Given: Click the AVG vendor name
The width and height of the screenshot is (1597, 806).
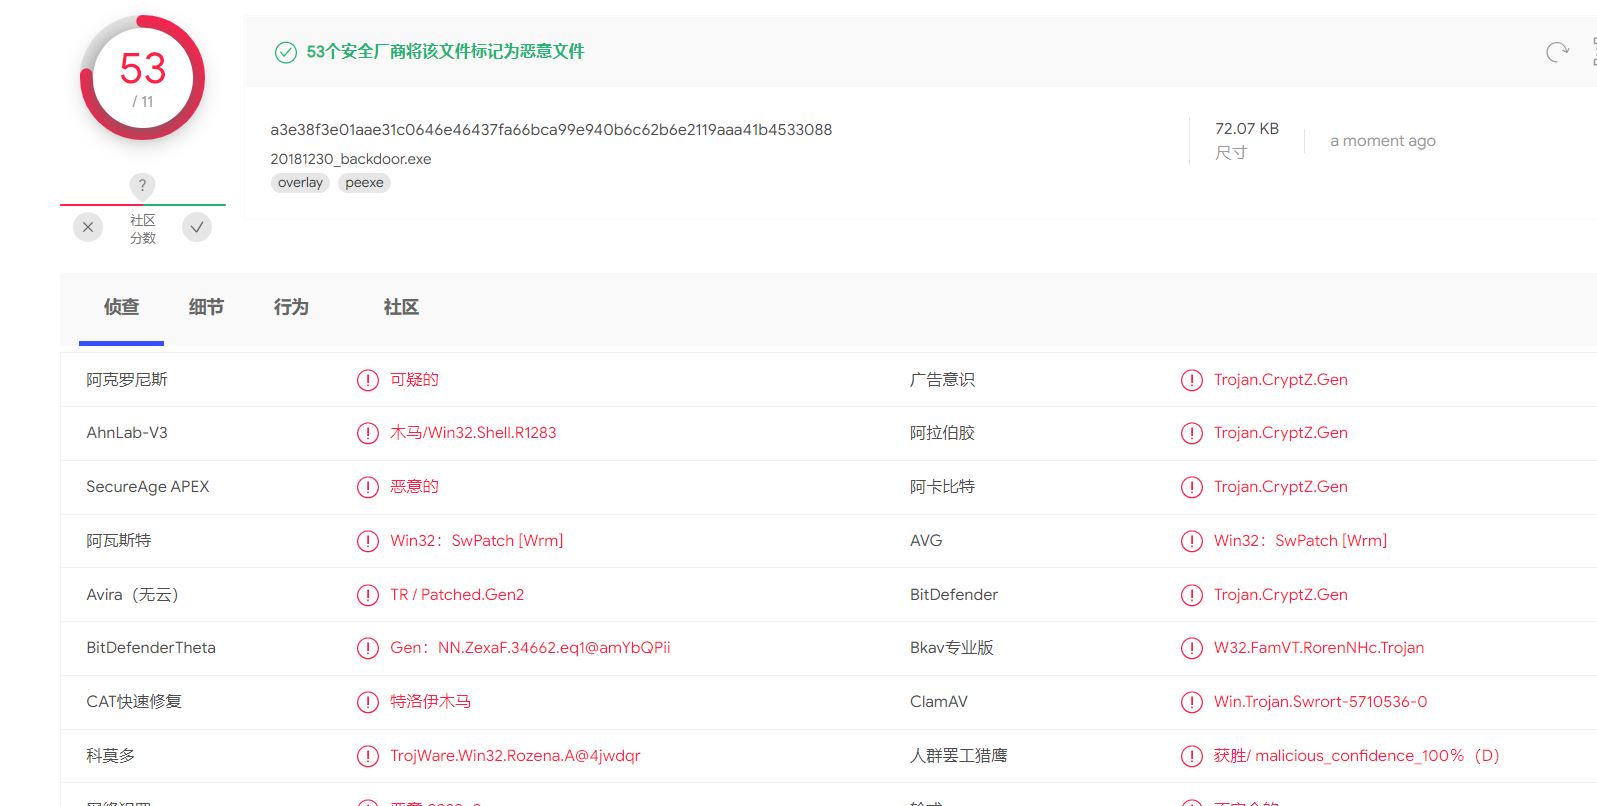Looking at the screenshot, I should pyautogui.click(x=926, y=541).
